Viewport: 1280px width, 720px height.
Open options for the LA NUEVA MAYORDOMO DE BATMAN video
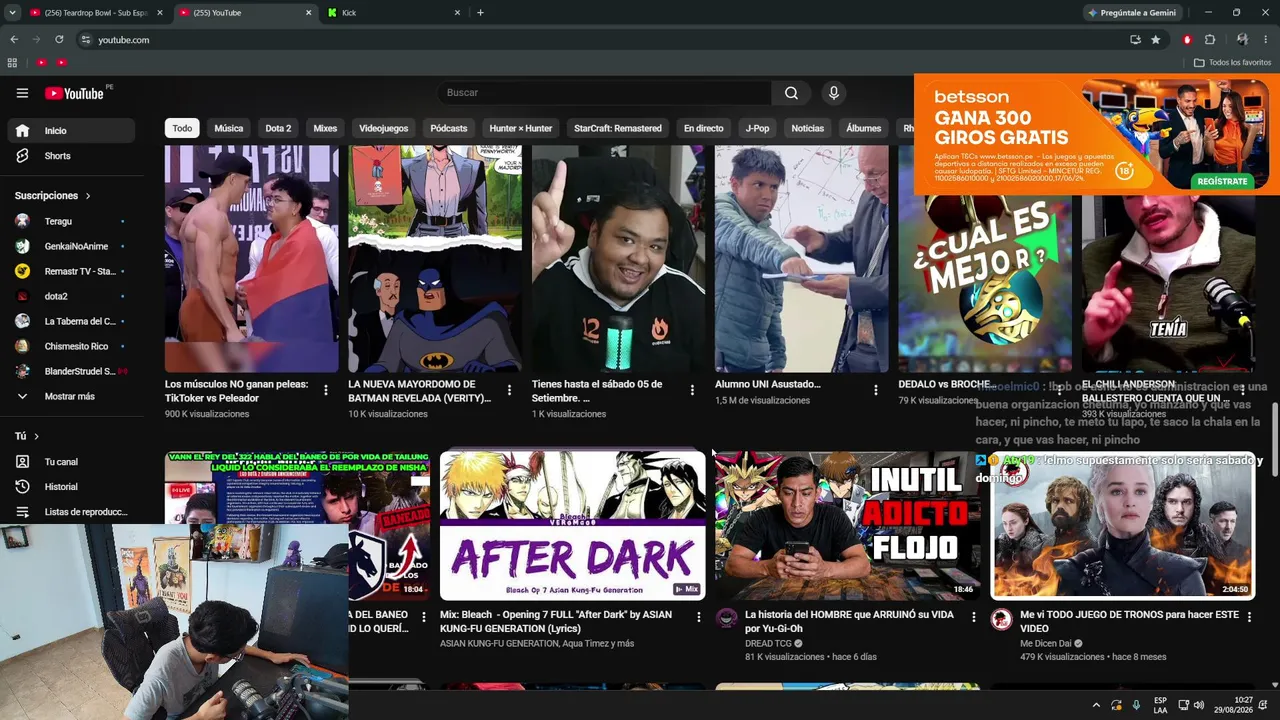point(509,390)
